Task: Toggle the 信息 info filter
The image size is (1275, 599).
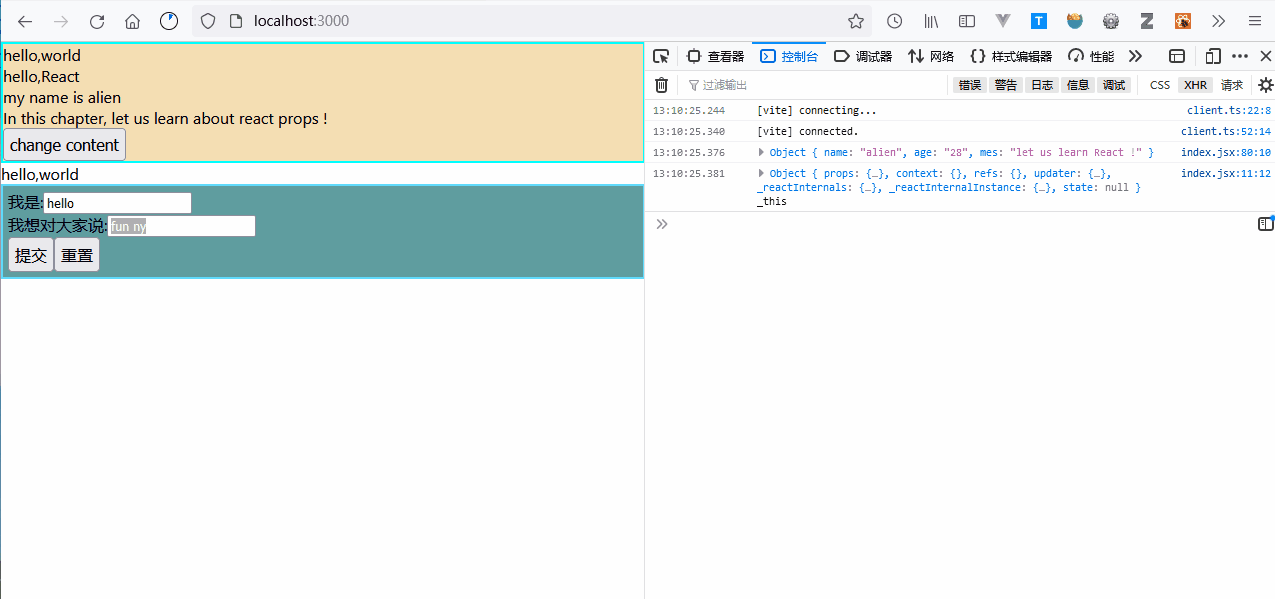Action: pos(1078,85)
